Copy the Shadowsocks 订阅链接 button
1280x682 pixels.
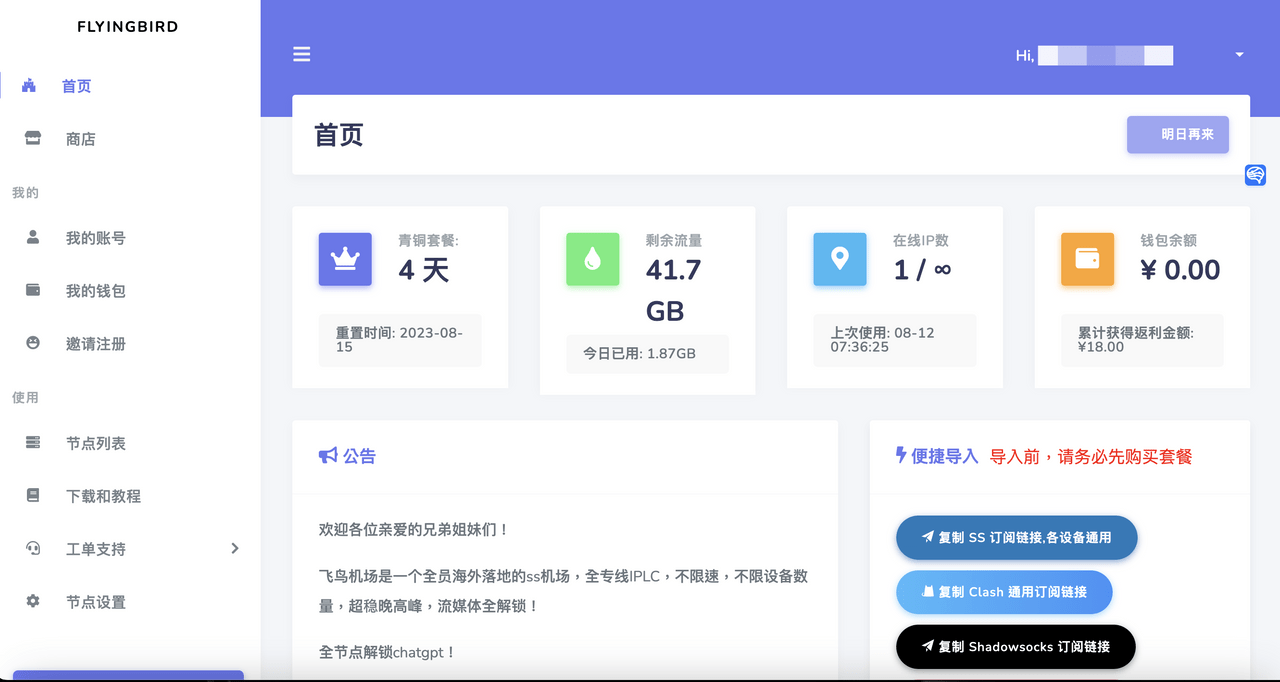point(1015,647)
